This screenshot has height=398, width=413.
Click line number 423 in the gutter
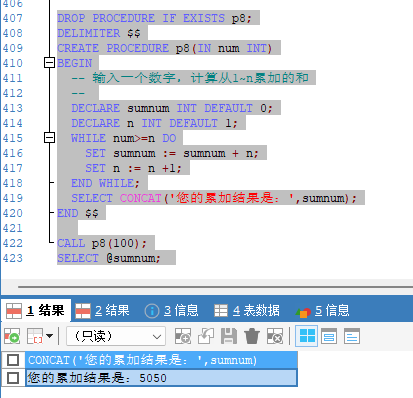tap(13, 258)
